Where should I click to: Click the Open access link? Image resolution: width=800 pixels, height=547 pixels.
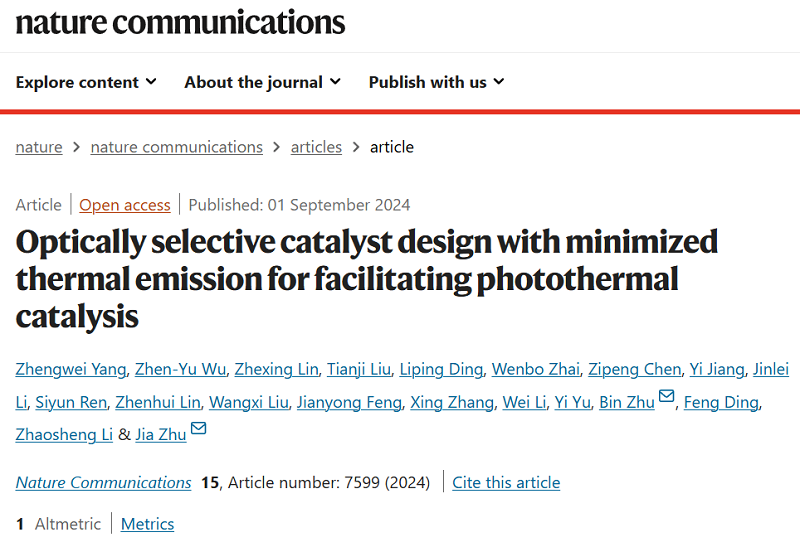click(125, 205)
